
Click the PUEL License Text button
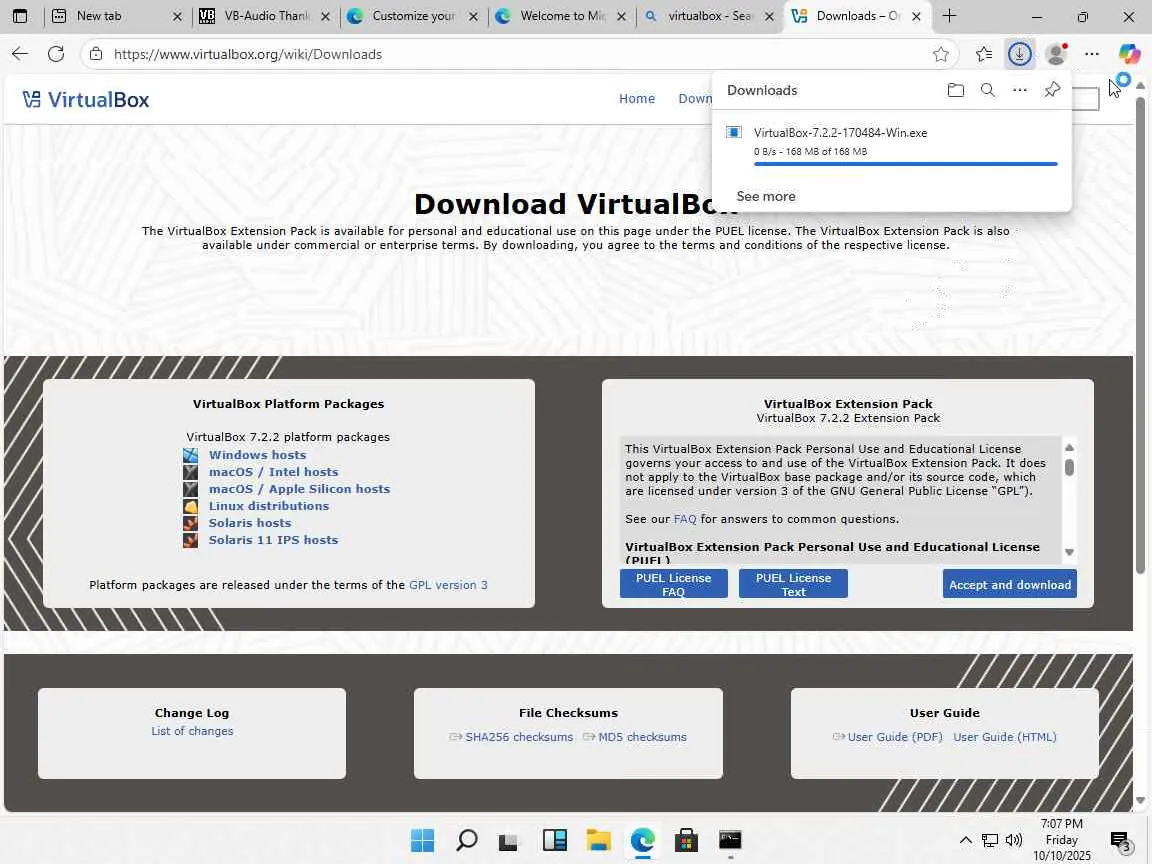793,584
